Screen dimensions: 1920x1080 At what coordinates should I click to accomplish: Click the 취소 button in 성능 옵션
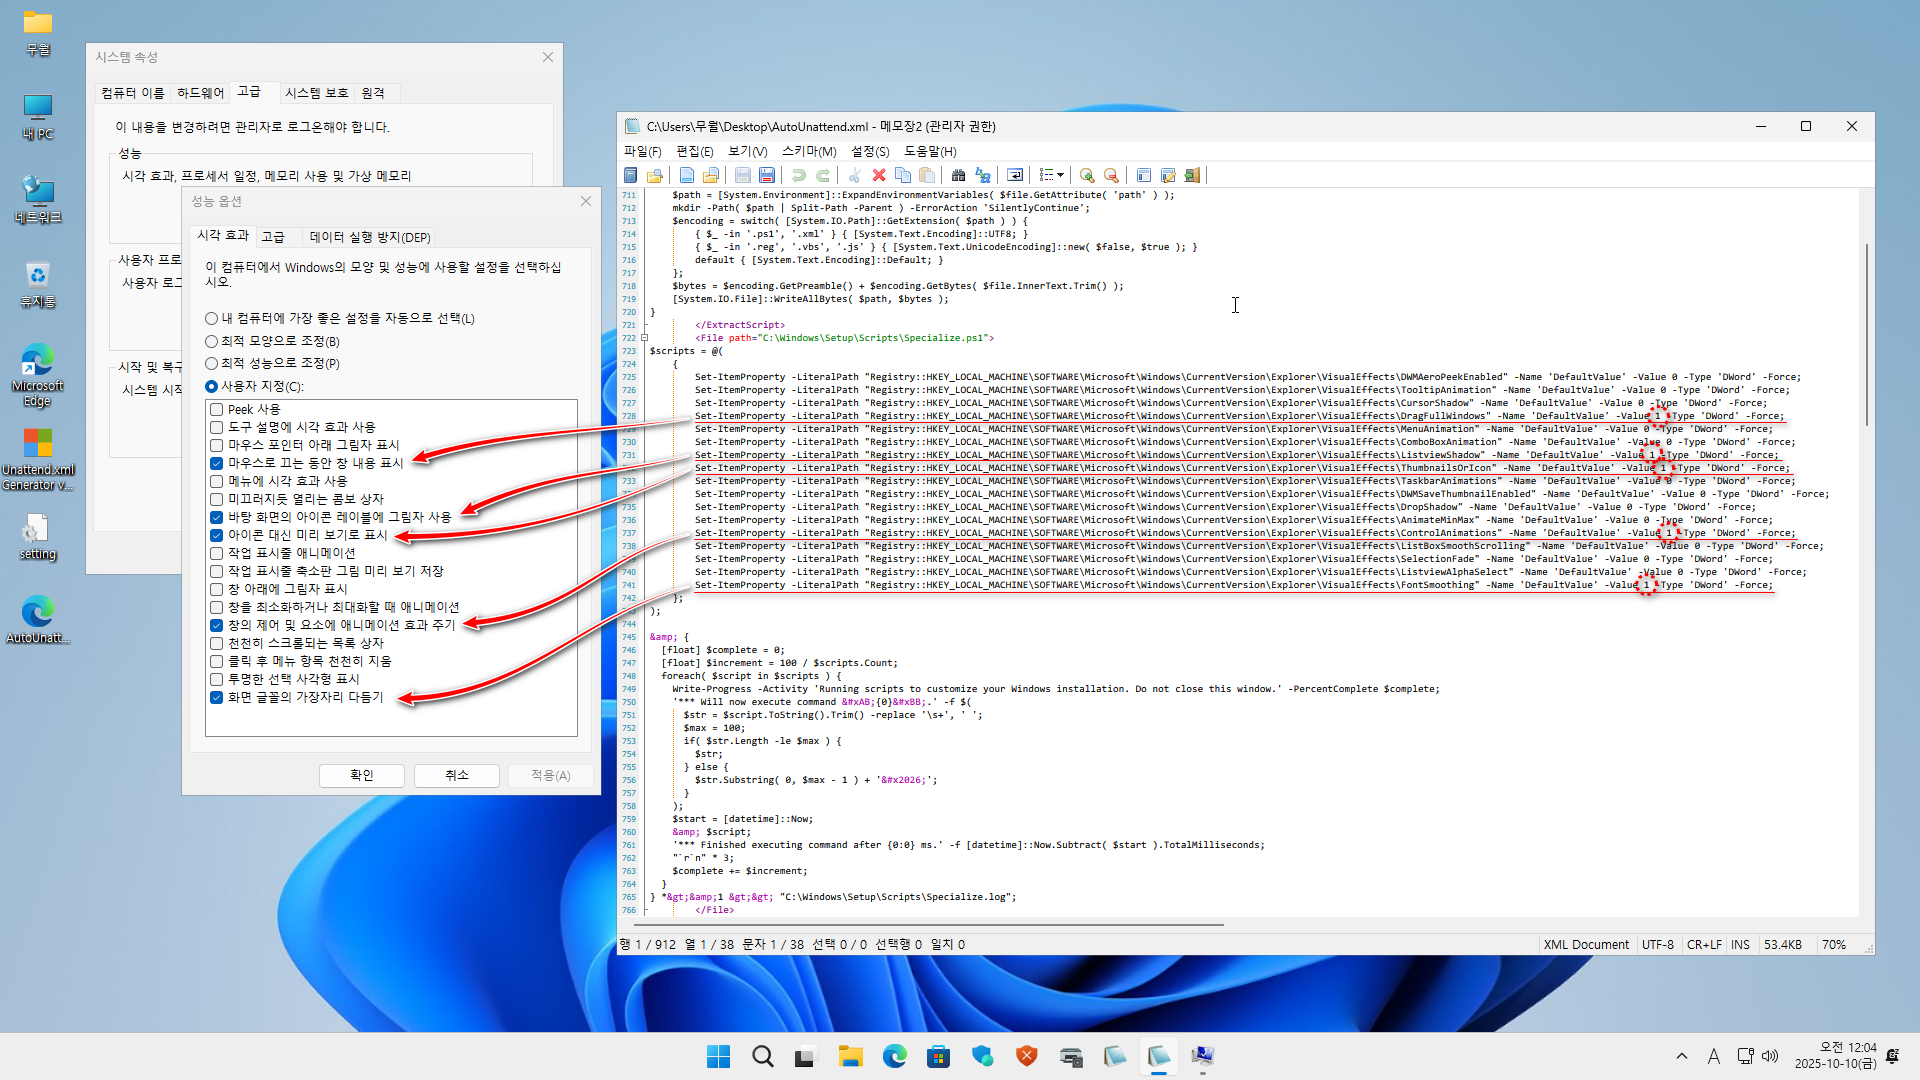coord(456,775)
